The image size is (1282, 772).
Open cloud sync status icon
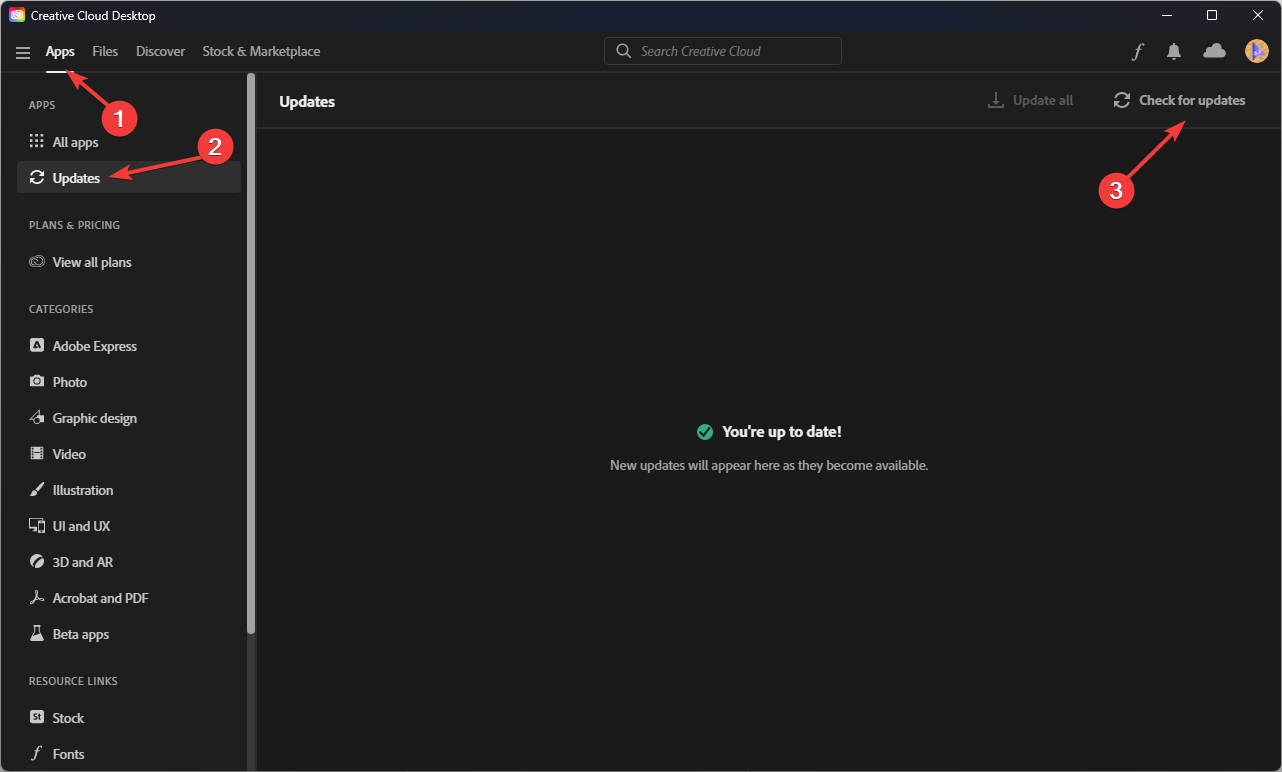[1215, 51]
